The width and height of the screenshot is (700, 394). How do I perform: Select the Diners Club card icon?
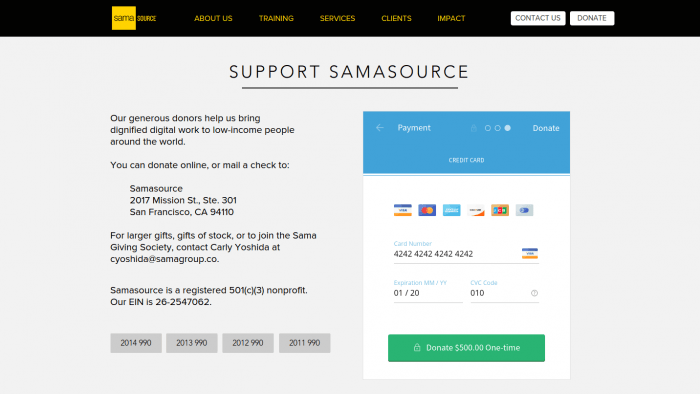[x=524, y=210]
